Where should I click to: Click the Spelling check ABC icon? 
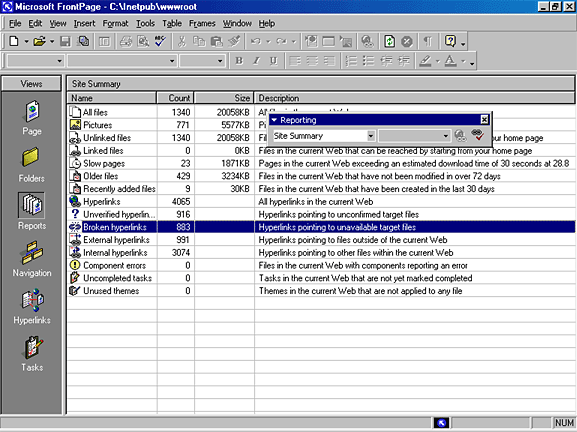pyautogui.click(x=160, y=41)
